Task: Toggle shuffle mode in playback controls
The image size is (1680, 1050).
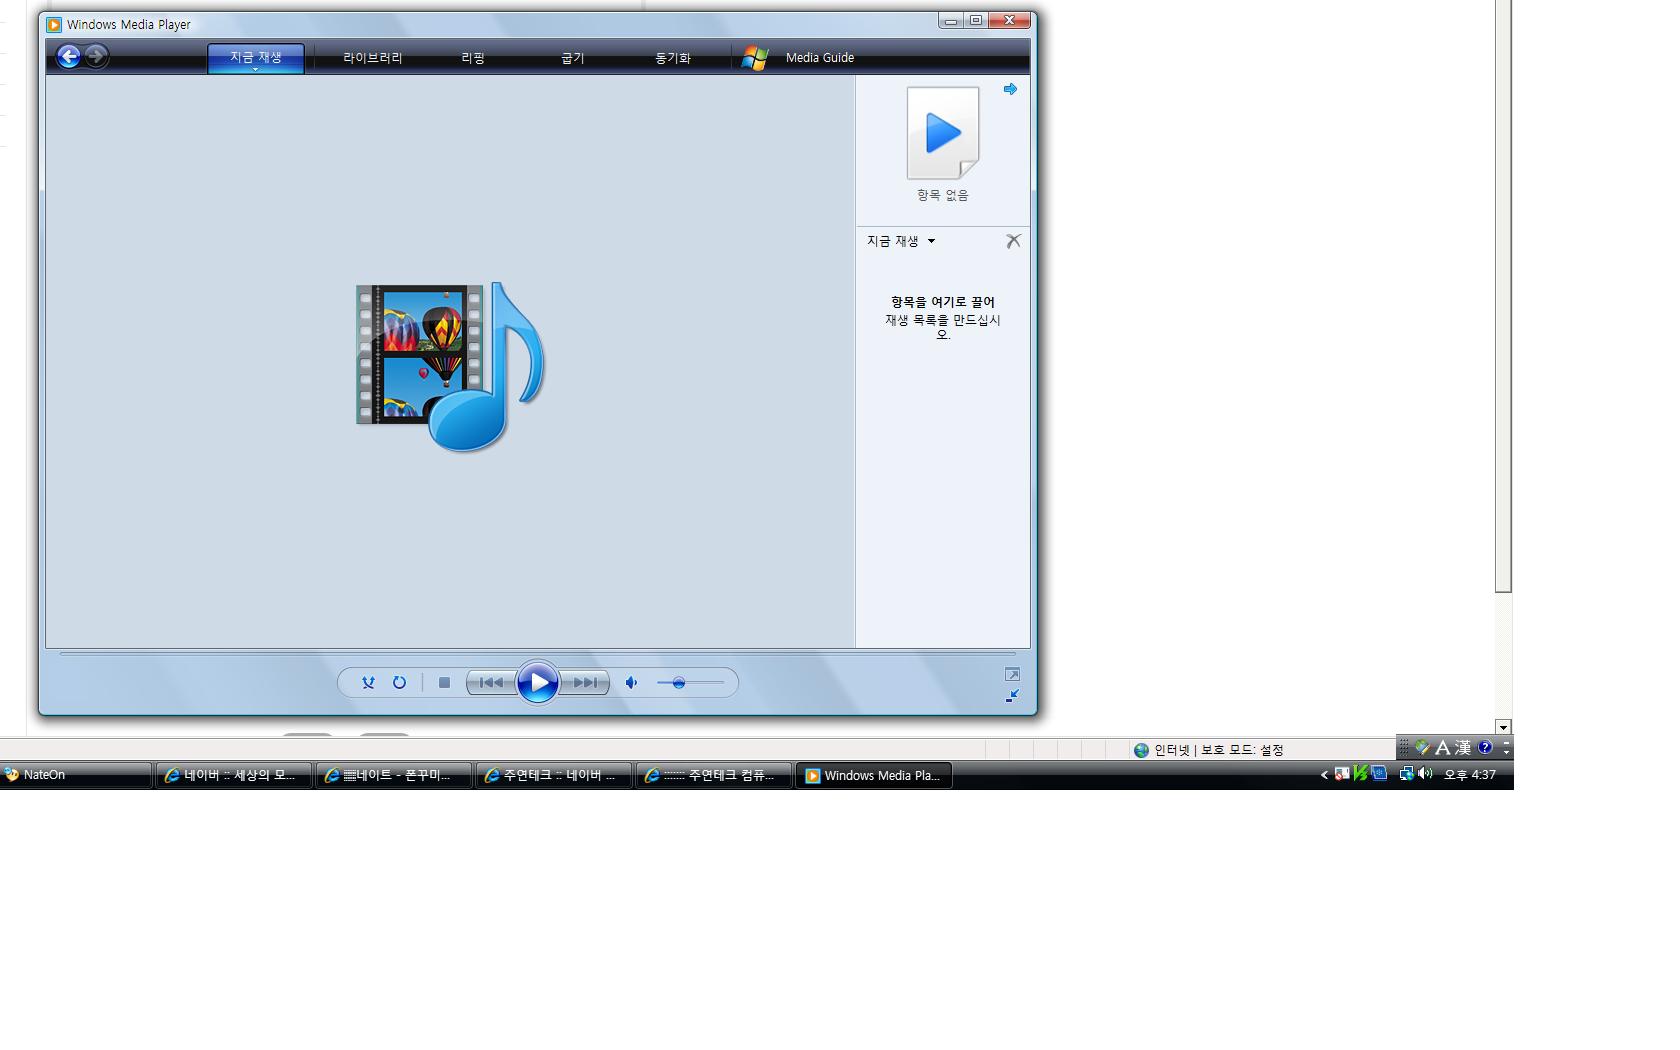Action: [x=368, y=683]
